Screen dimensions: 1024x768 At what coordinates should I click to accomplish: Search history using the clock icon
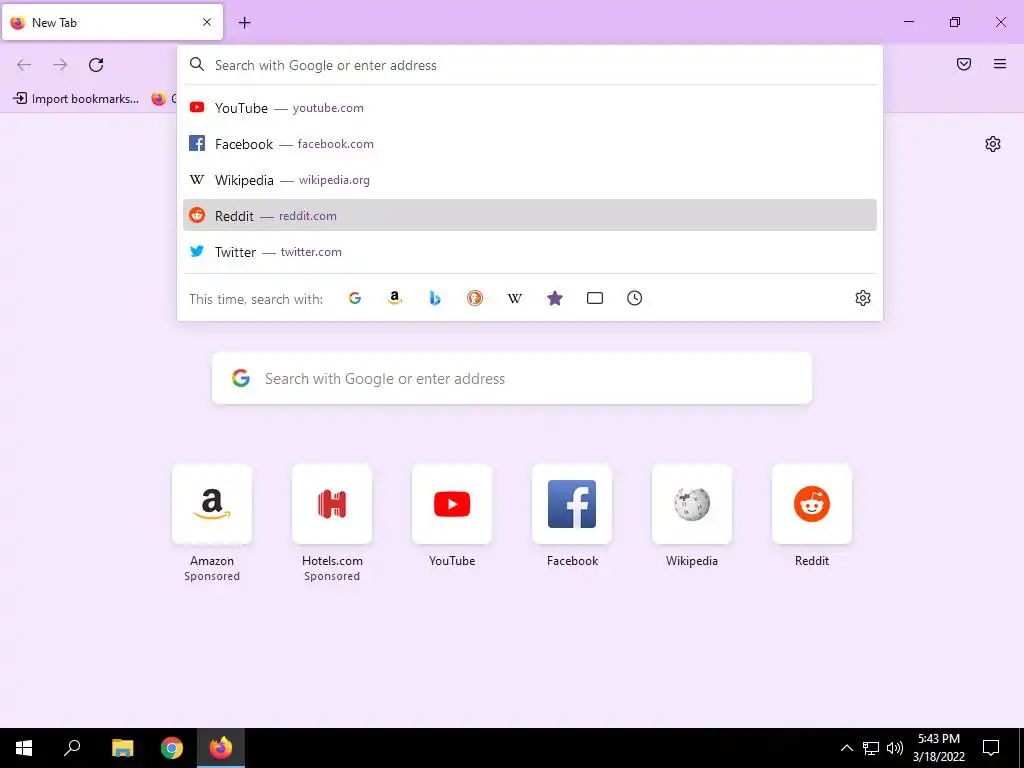click(x=635, y=298)
